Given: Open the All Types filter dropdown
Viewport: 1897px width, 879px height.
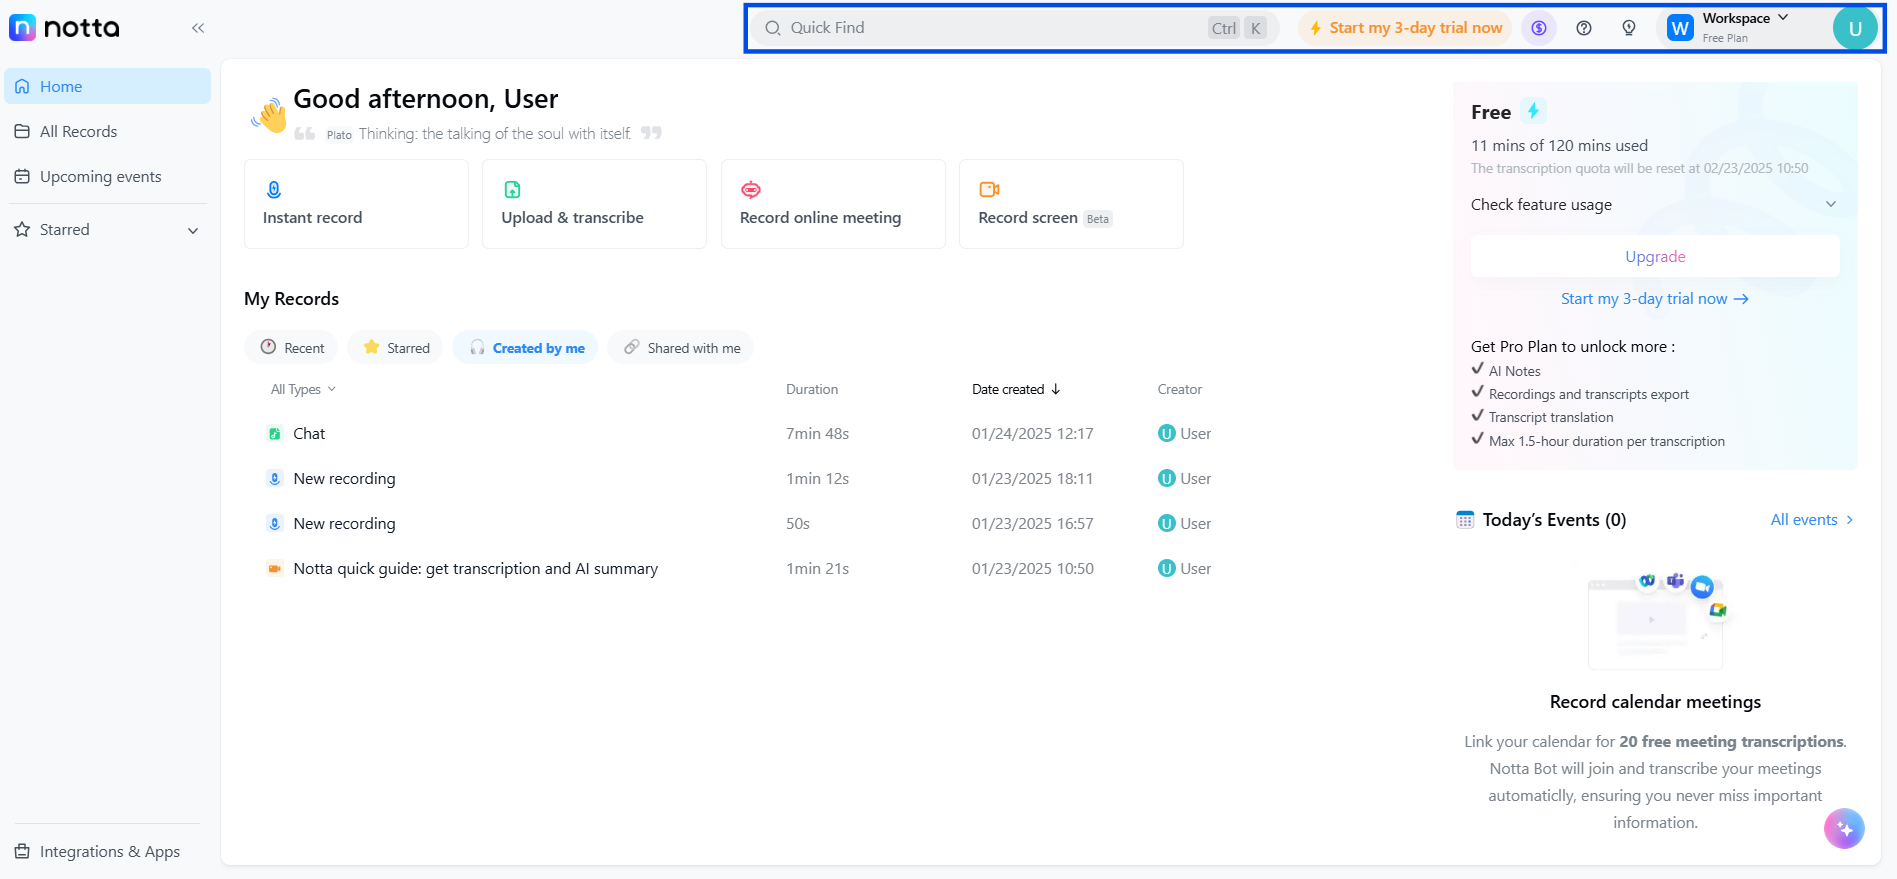Looking at the screenshot, I should click(x=303, y=389).
